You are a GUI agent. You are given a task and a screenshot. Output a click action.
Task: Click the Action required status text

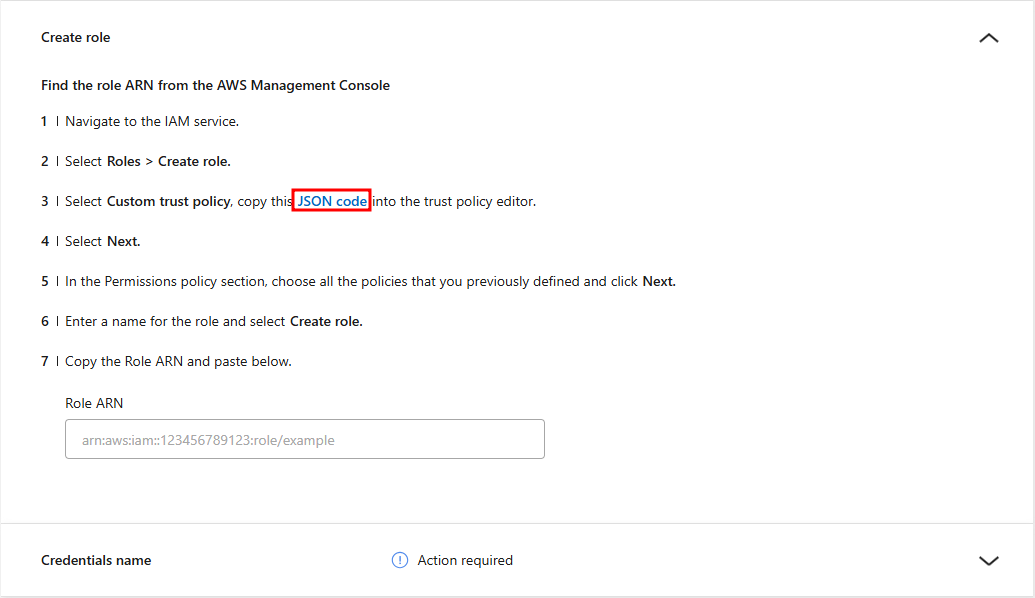point(465,560)
